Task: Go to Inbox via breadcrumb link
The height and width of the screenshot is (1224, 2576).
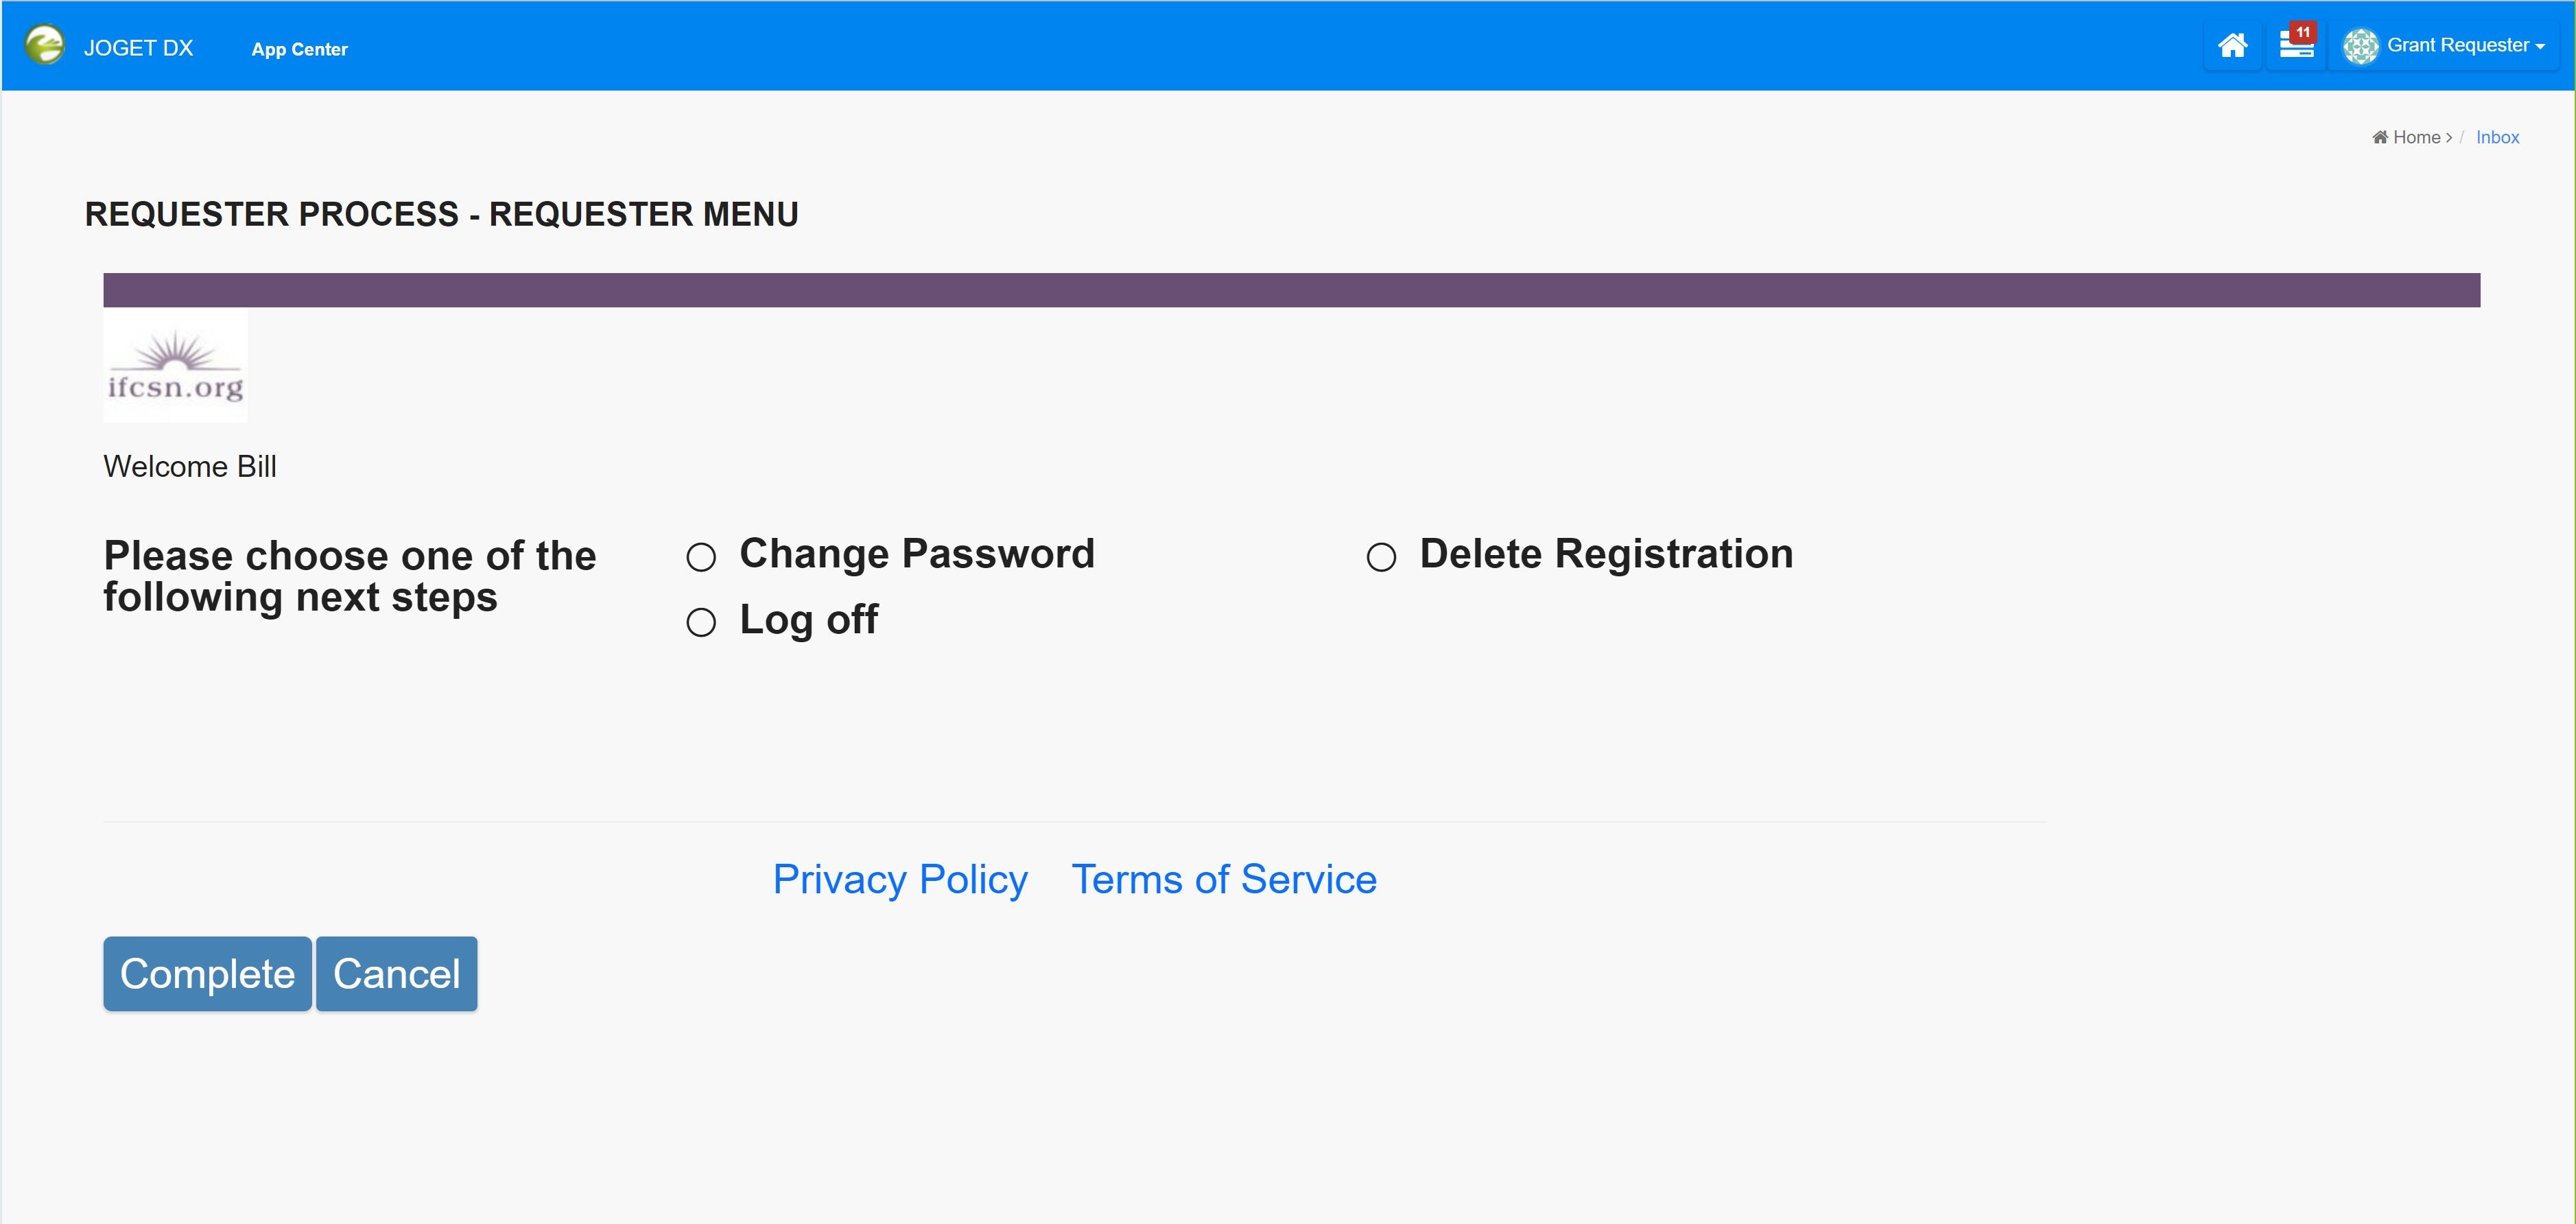Action: point(2497,138)
